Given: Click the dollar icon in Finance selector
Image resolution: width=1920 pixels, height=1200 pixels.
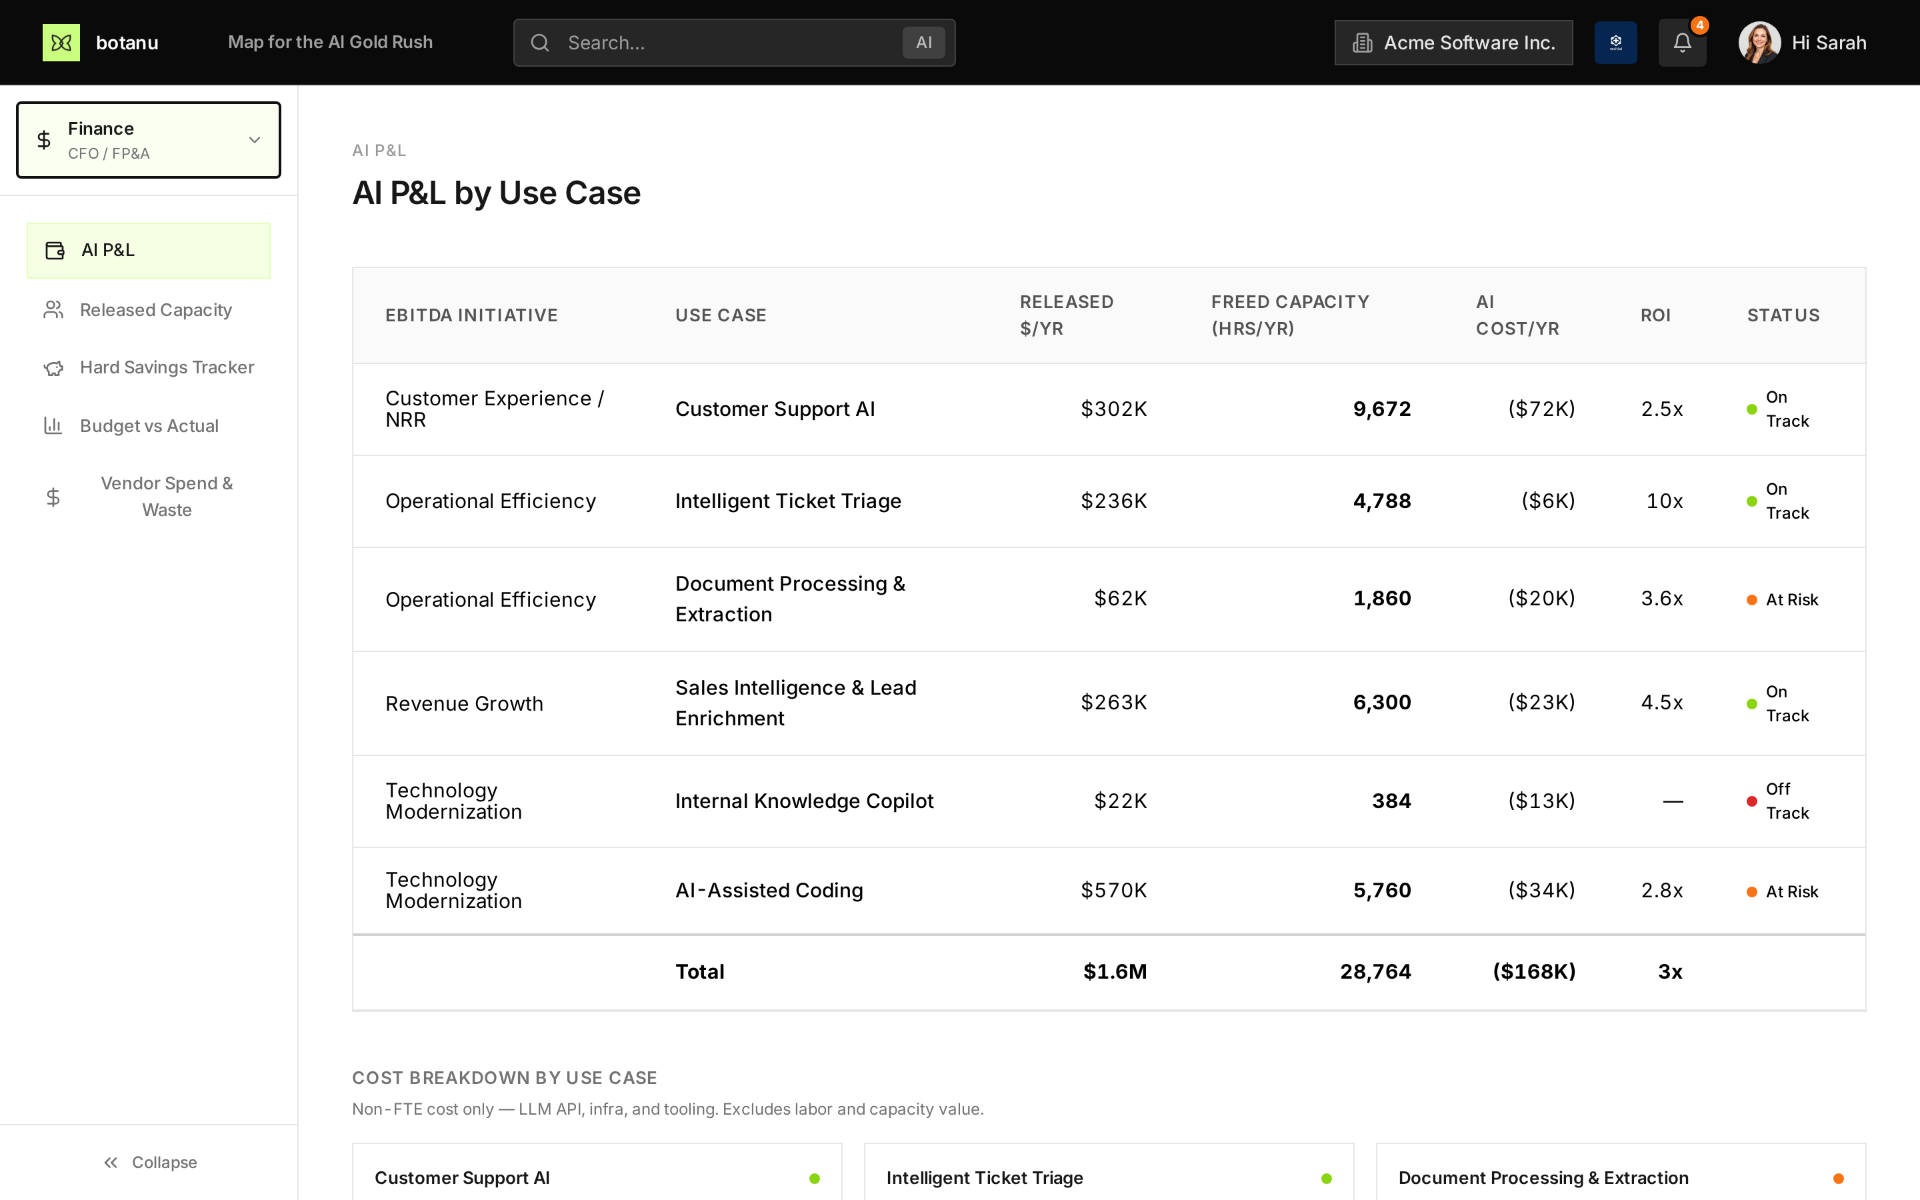Looking at the screenshot, I should [44, 140].
